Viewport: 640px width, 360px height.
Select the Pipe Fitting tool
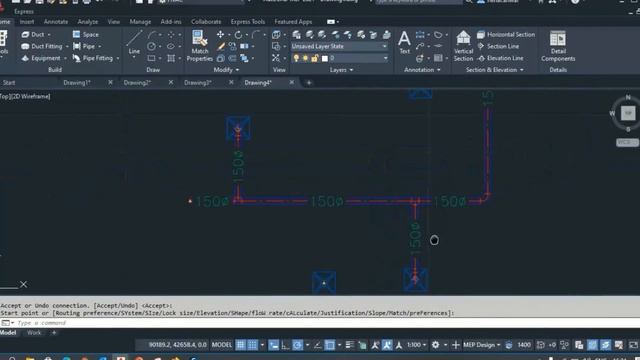(93, 58)
